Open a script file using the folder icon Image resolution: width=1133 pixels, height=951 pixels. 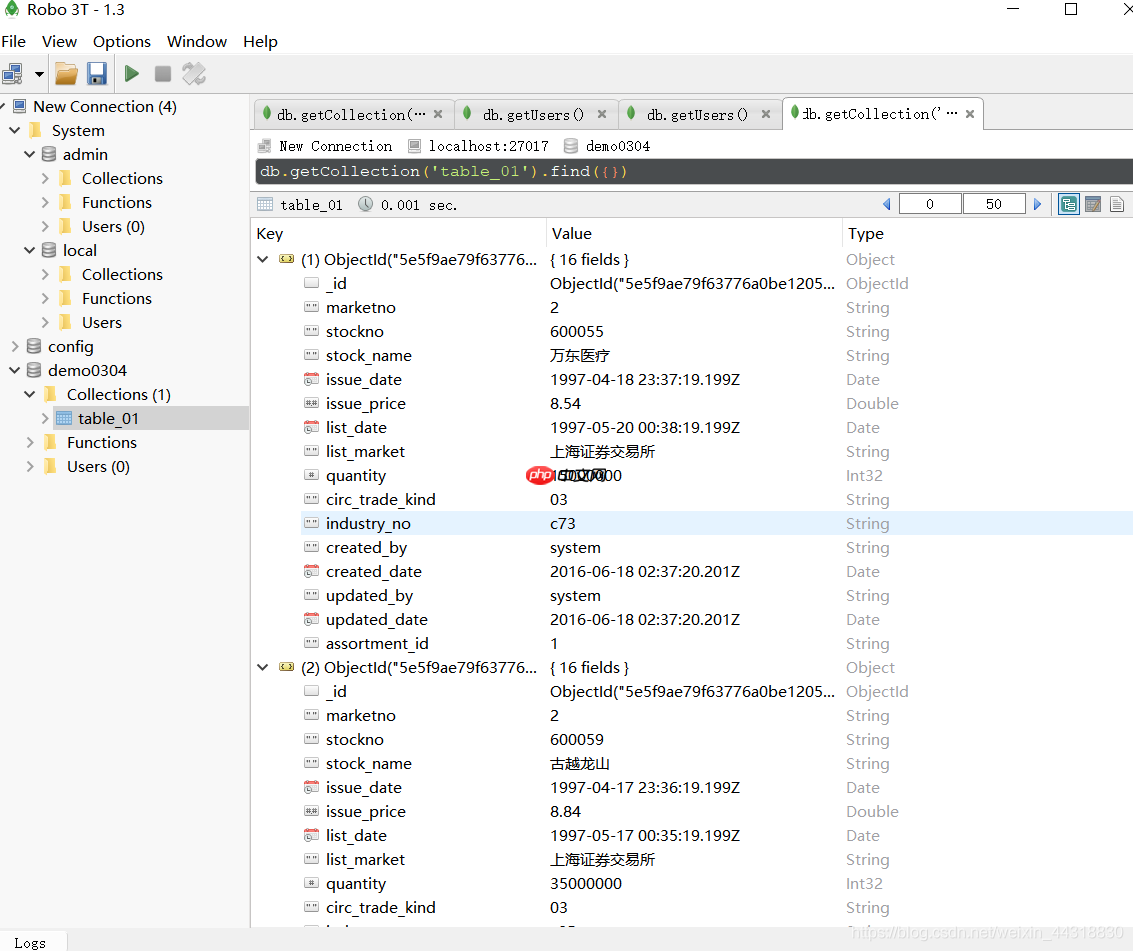(x=66, y=73)
